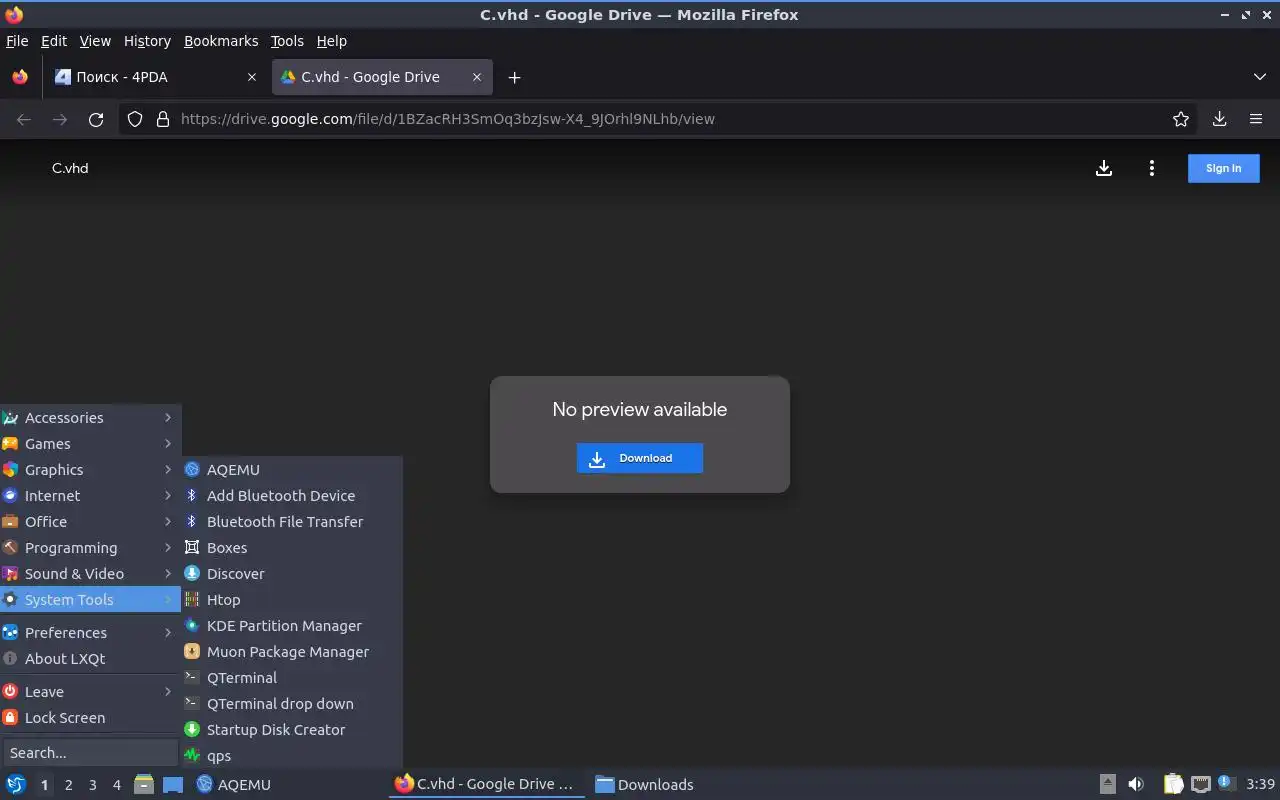Screen dimensions: 1280x800
Task: Click the network status tray icon
Action: coord(1201,785)
